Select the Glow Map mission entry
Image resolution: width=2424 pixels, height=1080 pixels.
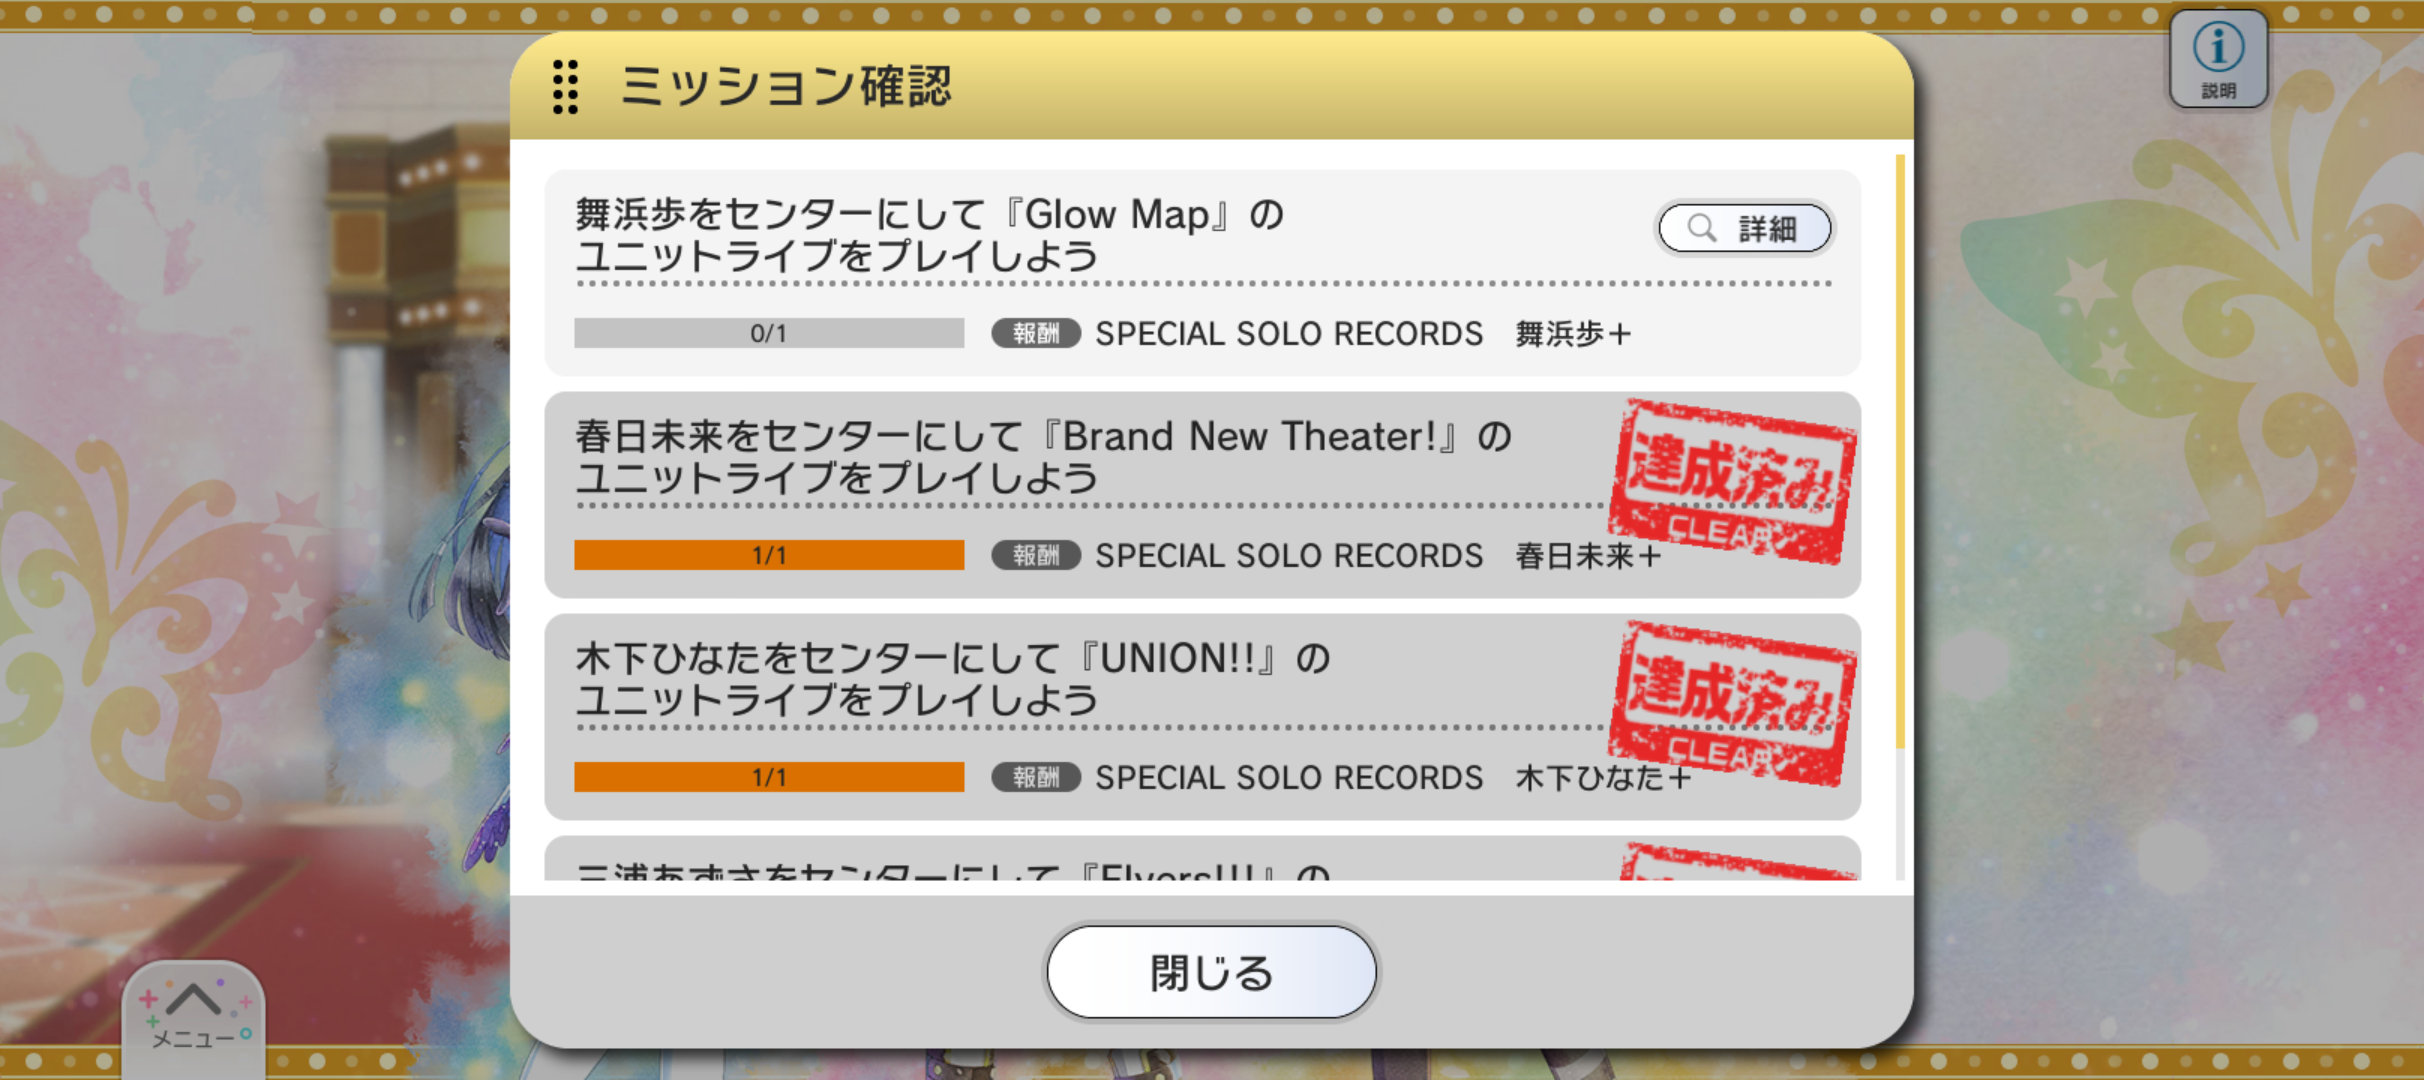(x=1202, y=273)
